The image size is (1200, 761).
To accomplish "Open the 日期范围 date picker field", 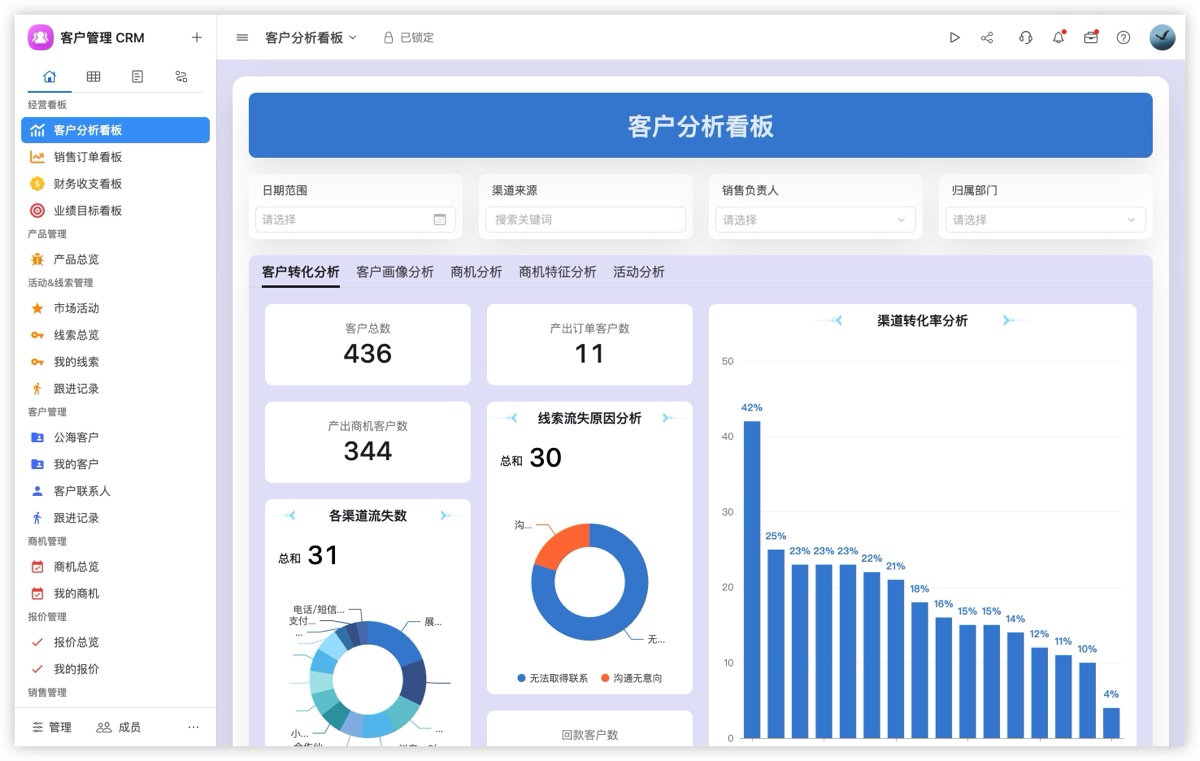I will pos(355,219).
